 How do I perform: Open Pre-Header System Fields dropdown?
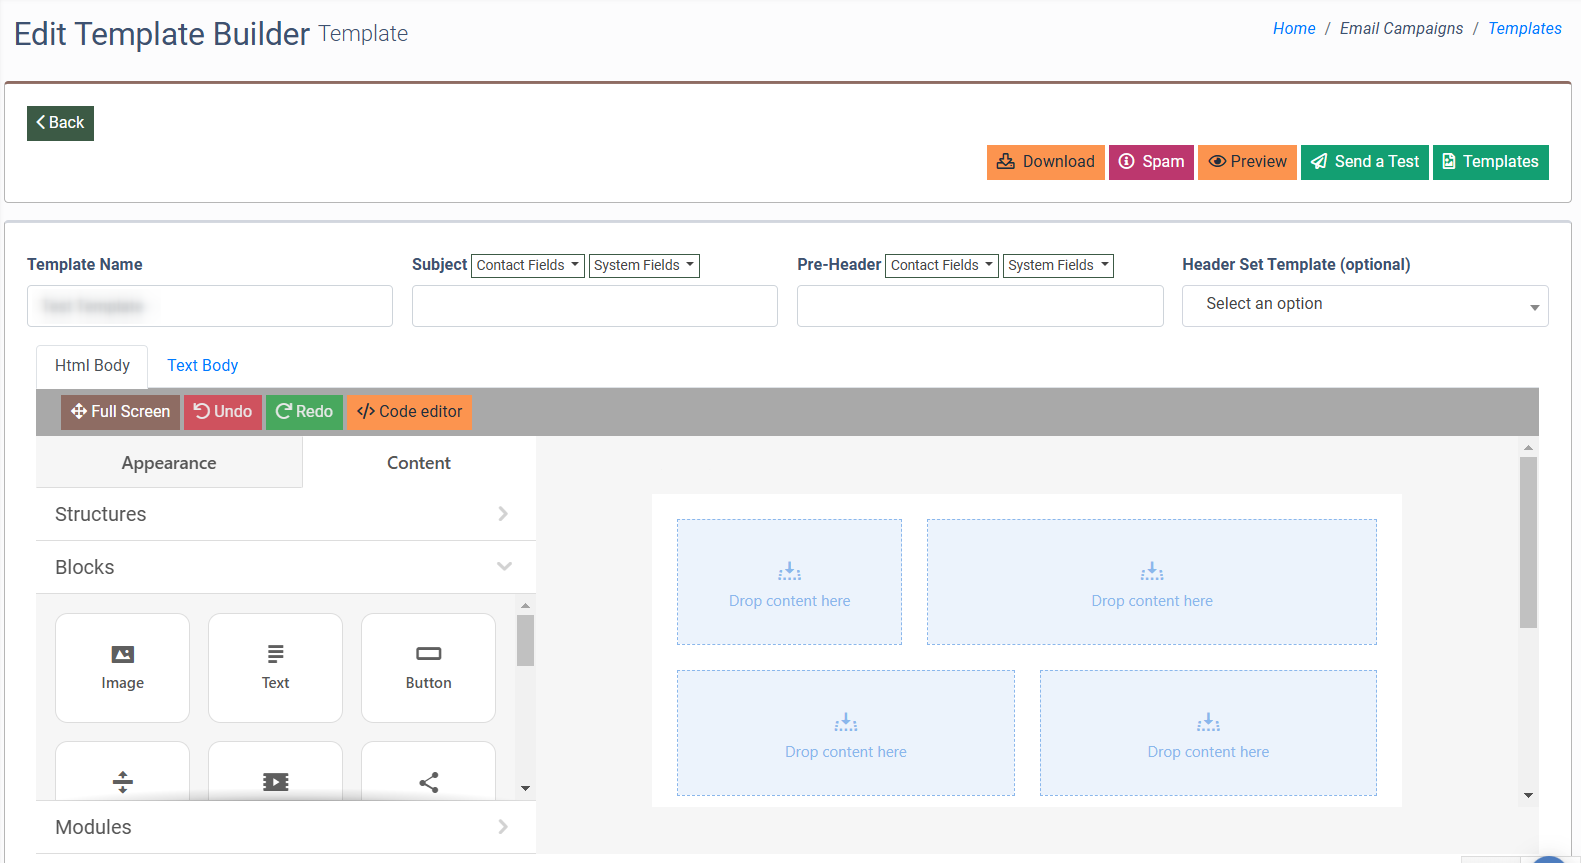1057,265
